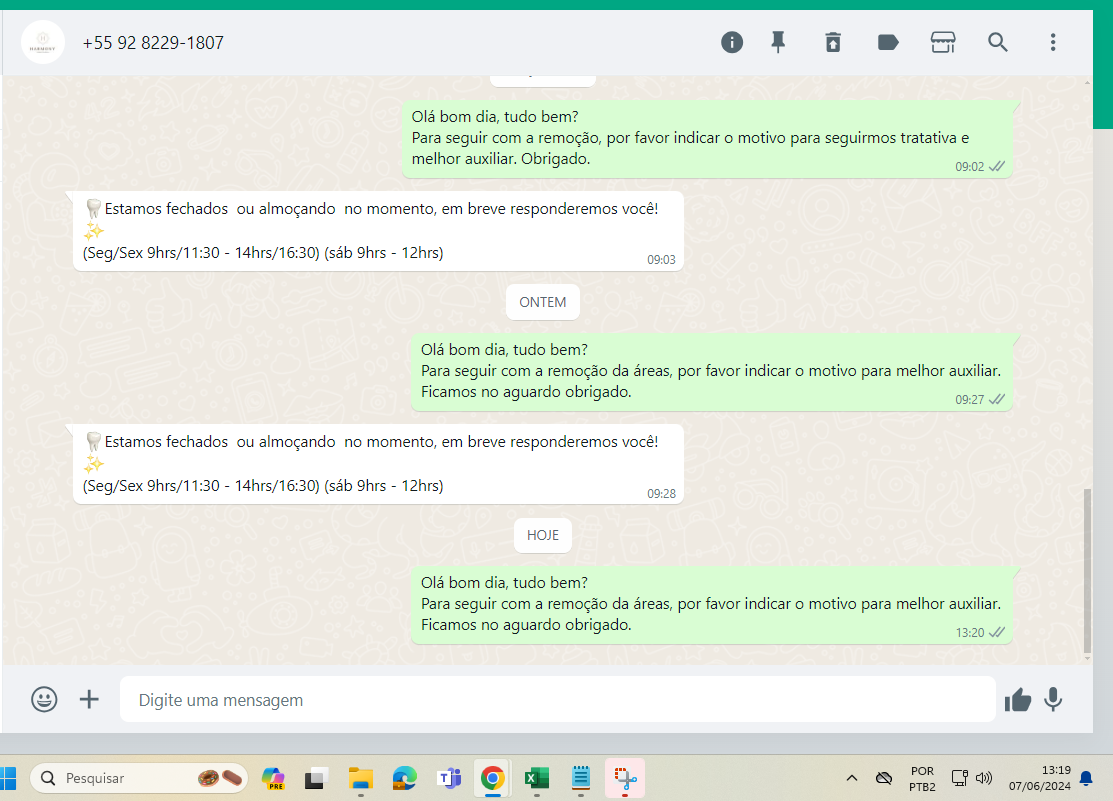1113x801 pixels.
Task: Open the emoji picker
Action: point(44,699)
